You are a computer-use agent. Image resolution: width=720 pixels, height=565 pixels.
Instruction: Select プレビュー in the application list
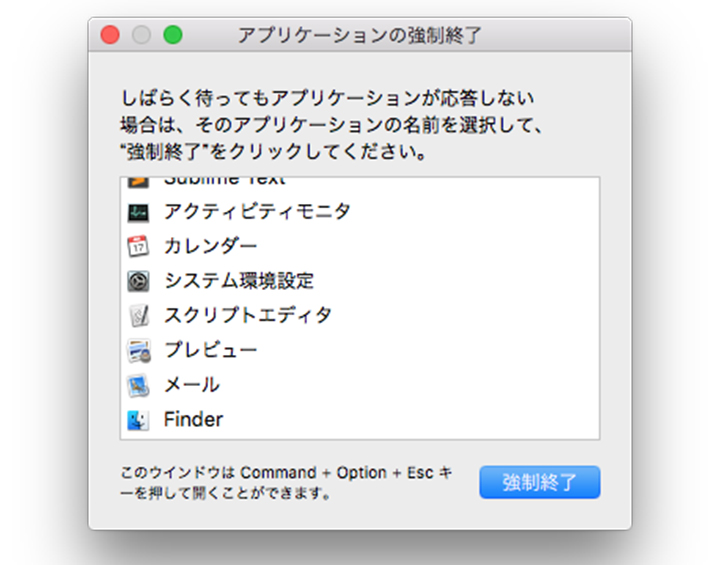pos(360,350)
